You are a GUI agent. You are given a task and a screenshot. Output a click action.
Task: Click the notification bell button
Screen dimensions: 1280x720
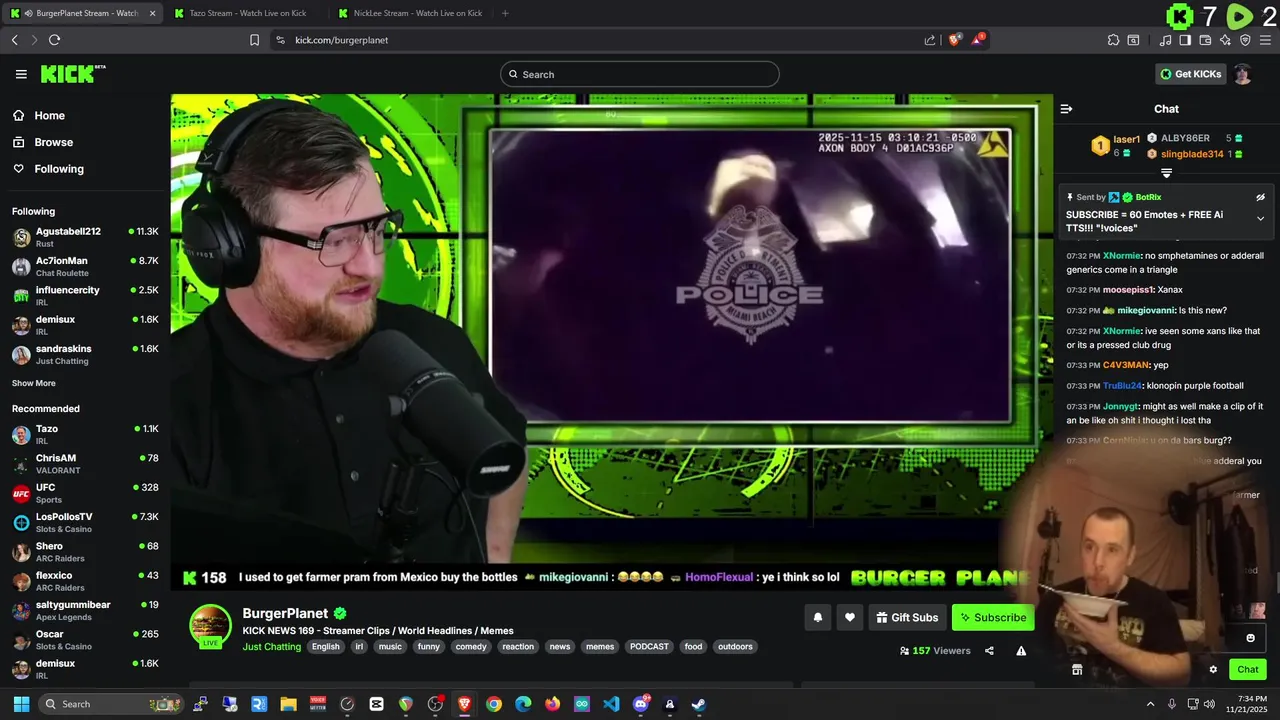[817, 617]
